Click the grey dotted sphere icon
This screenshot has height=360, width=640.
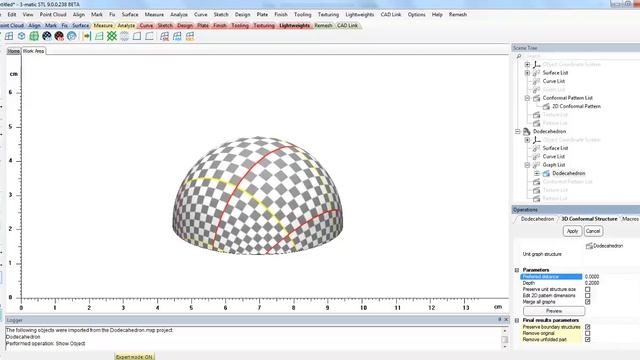pos(124,36)
